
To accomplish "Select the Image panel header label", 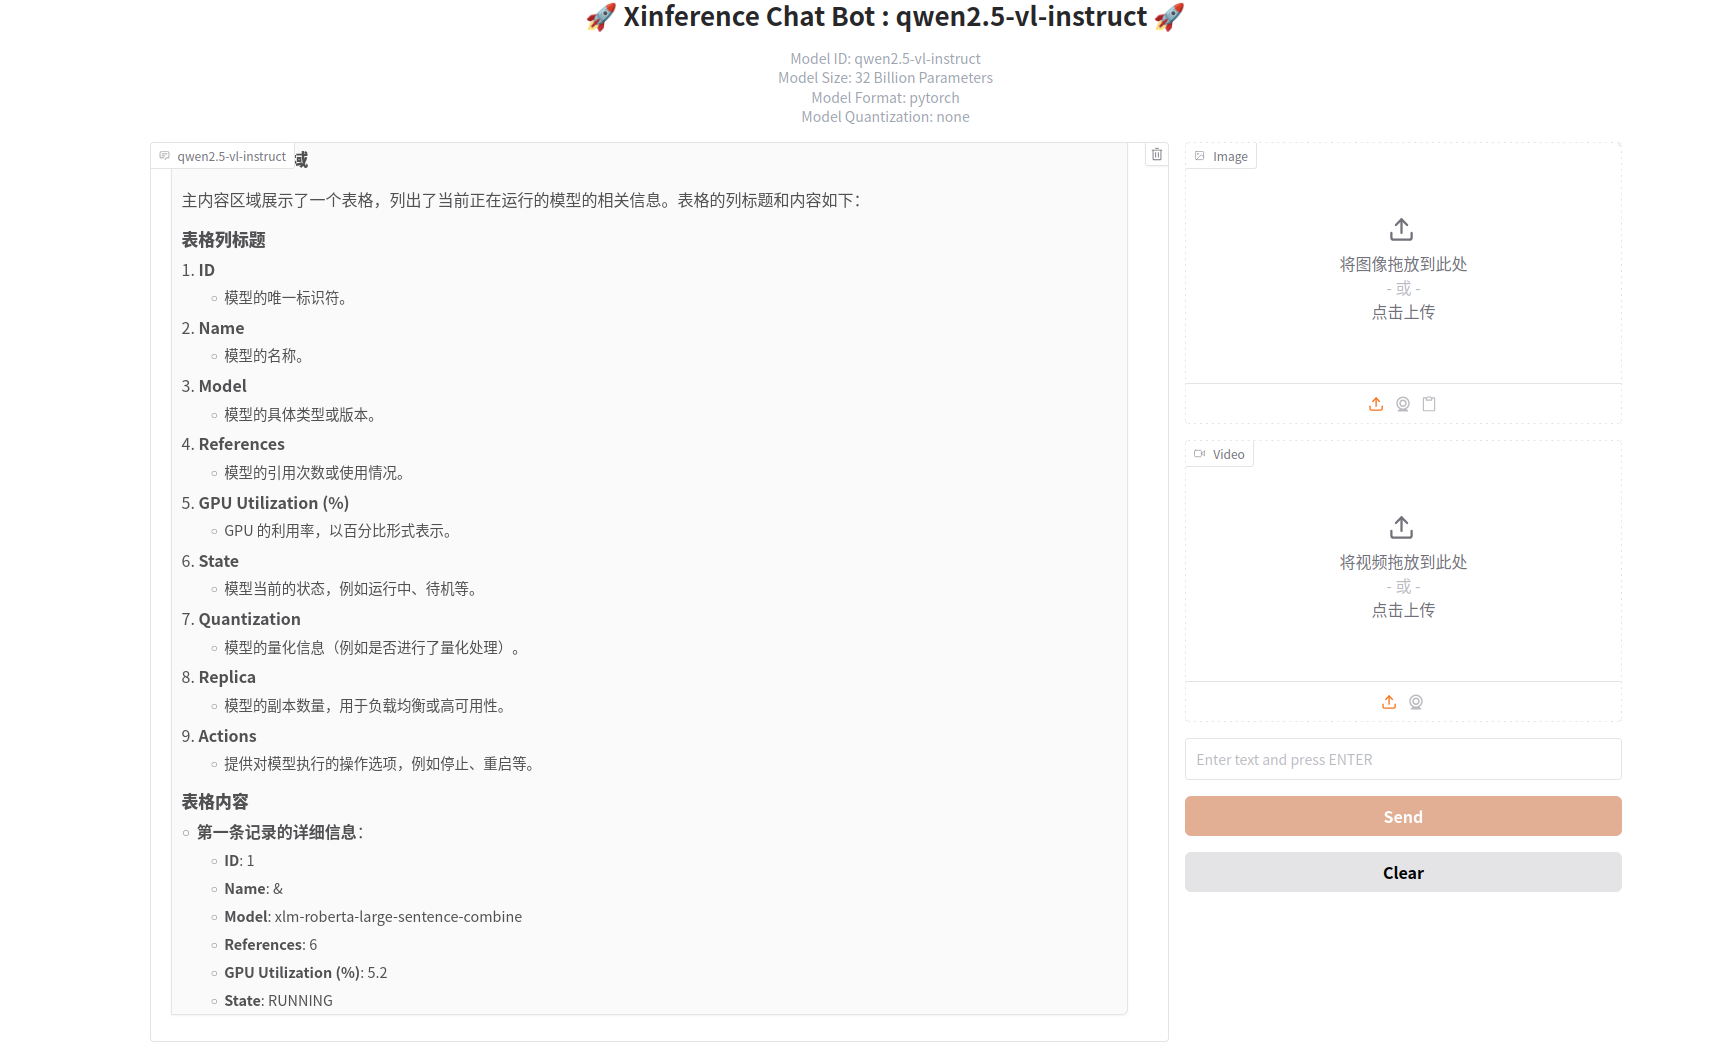I will (x=1231, y=156).
